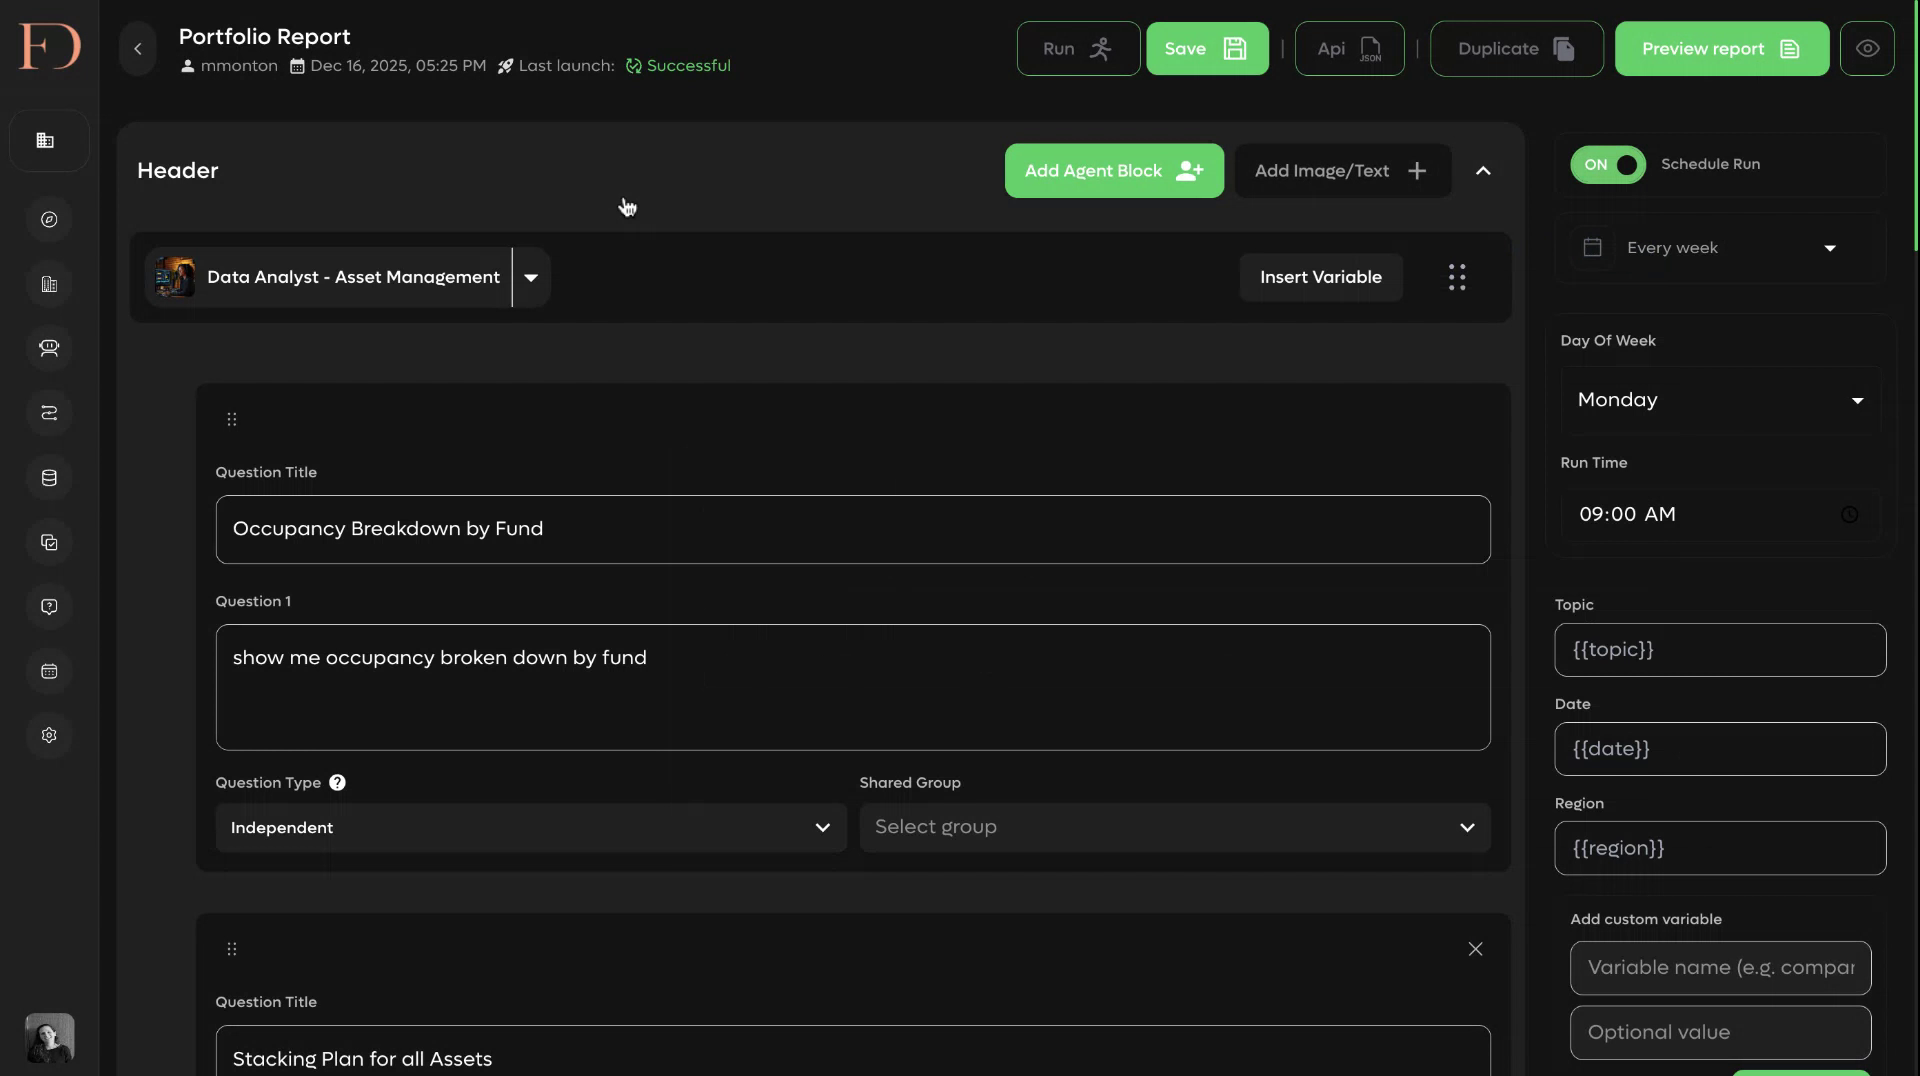Open the Every week frequency dropdown
Image resolution: width=1920 pixels, height=1076 pixels.
point(1721,248)
